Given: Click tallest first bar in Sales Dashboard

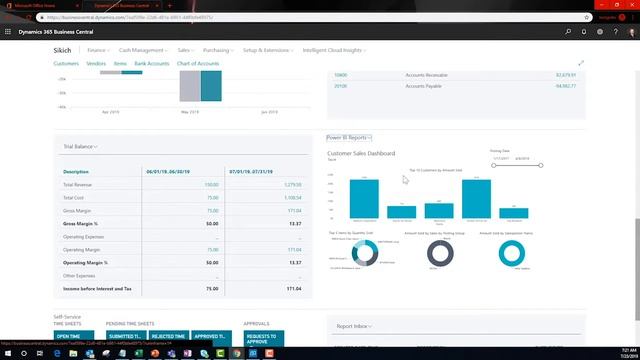Looking at the screenshot, I should (364, 199).
